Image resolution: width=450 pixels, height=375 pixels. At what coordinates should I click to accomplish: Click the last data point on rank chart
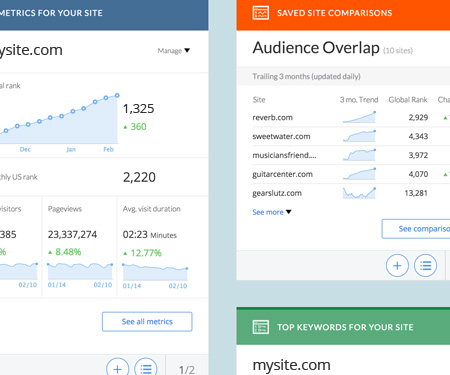click(x=117, y=95)
